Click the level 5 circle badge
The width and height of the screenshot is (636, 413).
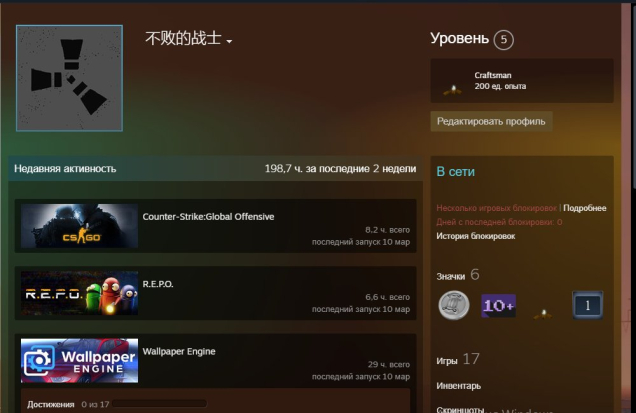coord(504,40)
